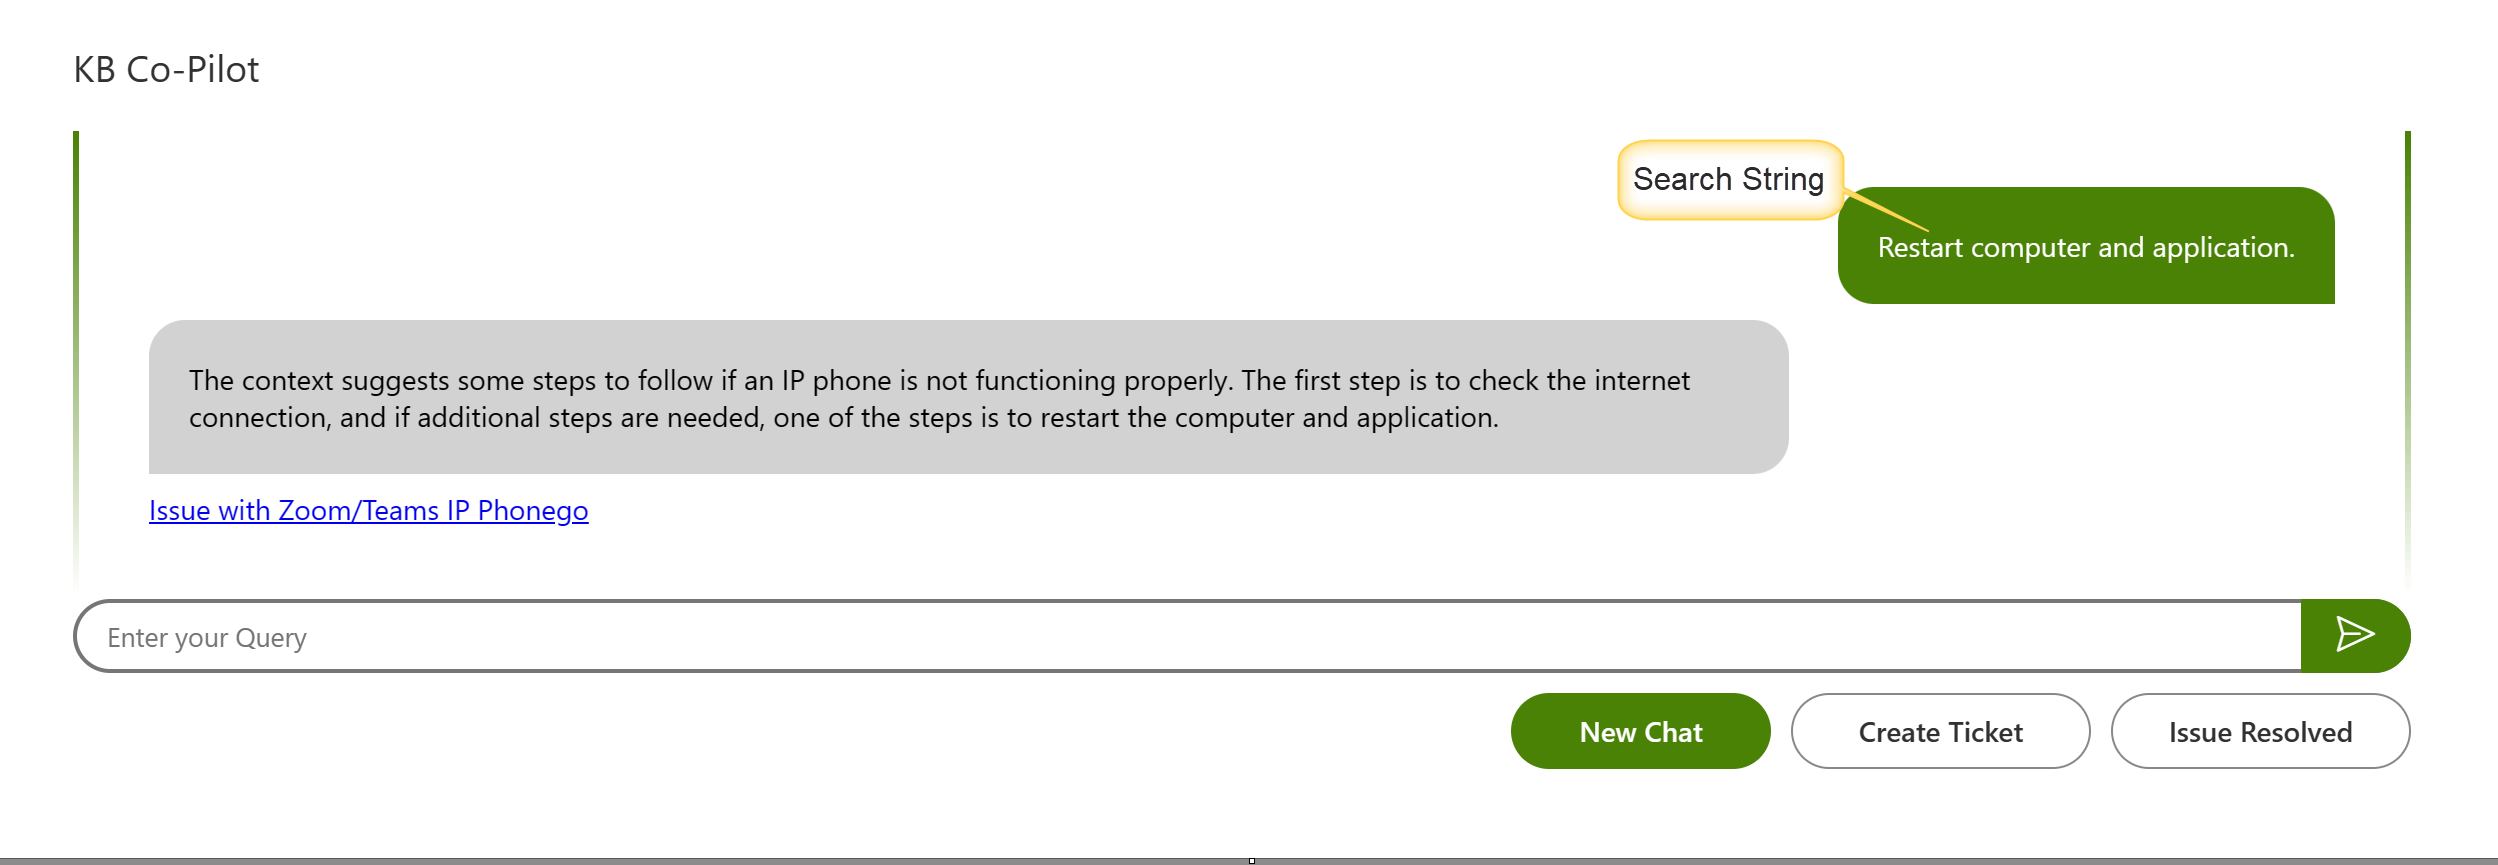Screen dimensions: 2498x865
Task: Click the Create Ticket button
Action: (x=1940, y=731)
